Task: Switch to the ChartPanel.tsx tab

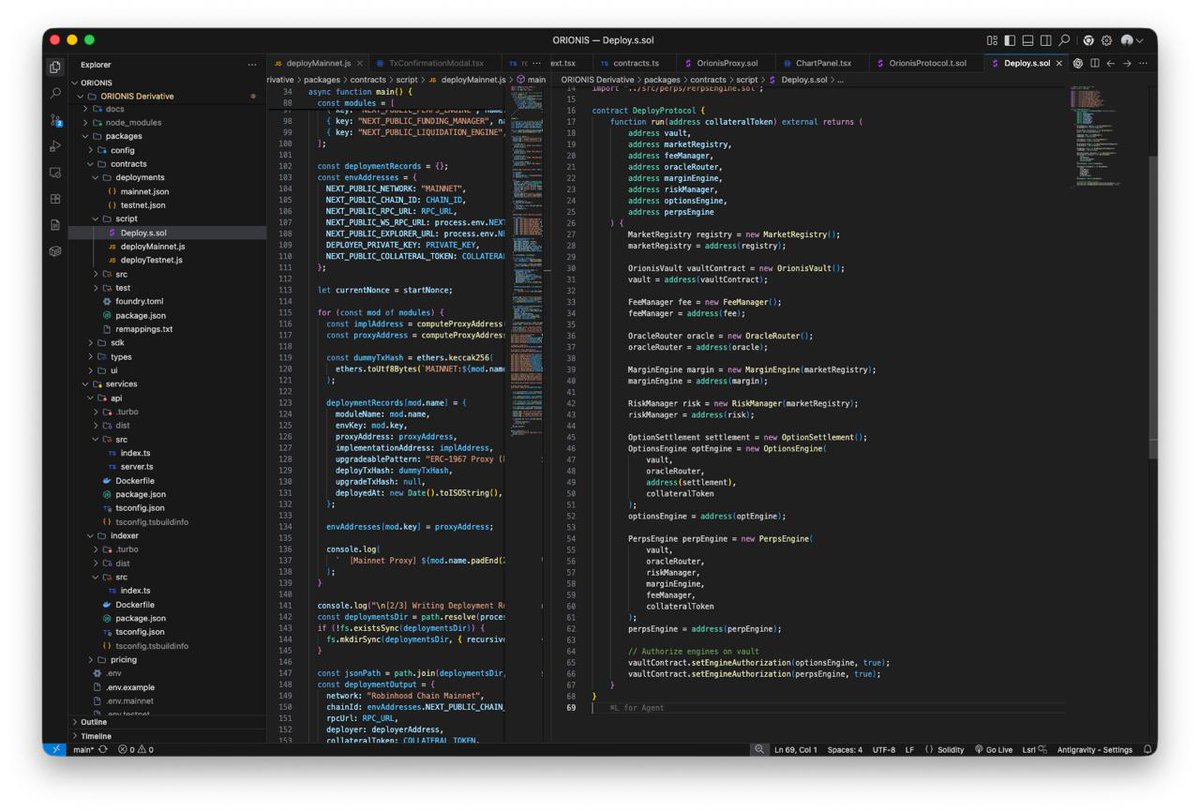Action: [x=824, y=63]
